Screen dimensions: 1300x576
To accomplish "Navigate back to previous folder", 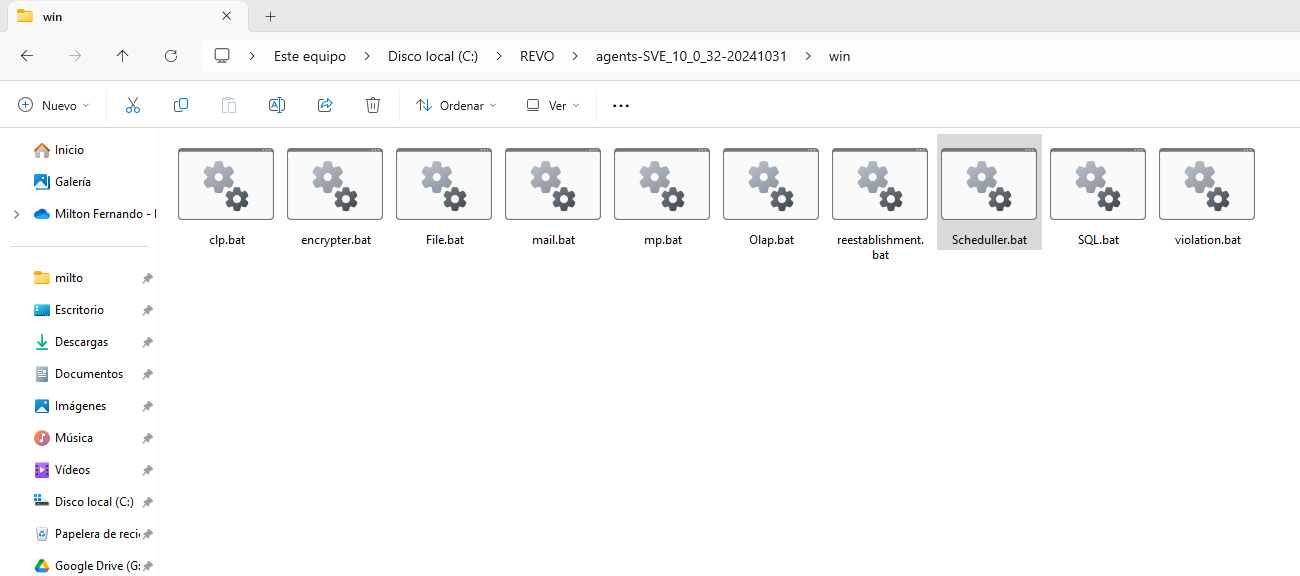I will [27, 56].
